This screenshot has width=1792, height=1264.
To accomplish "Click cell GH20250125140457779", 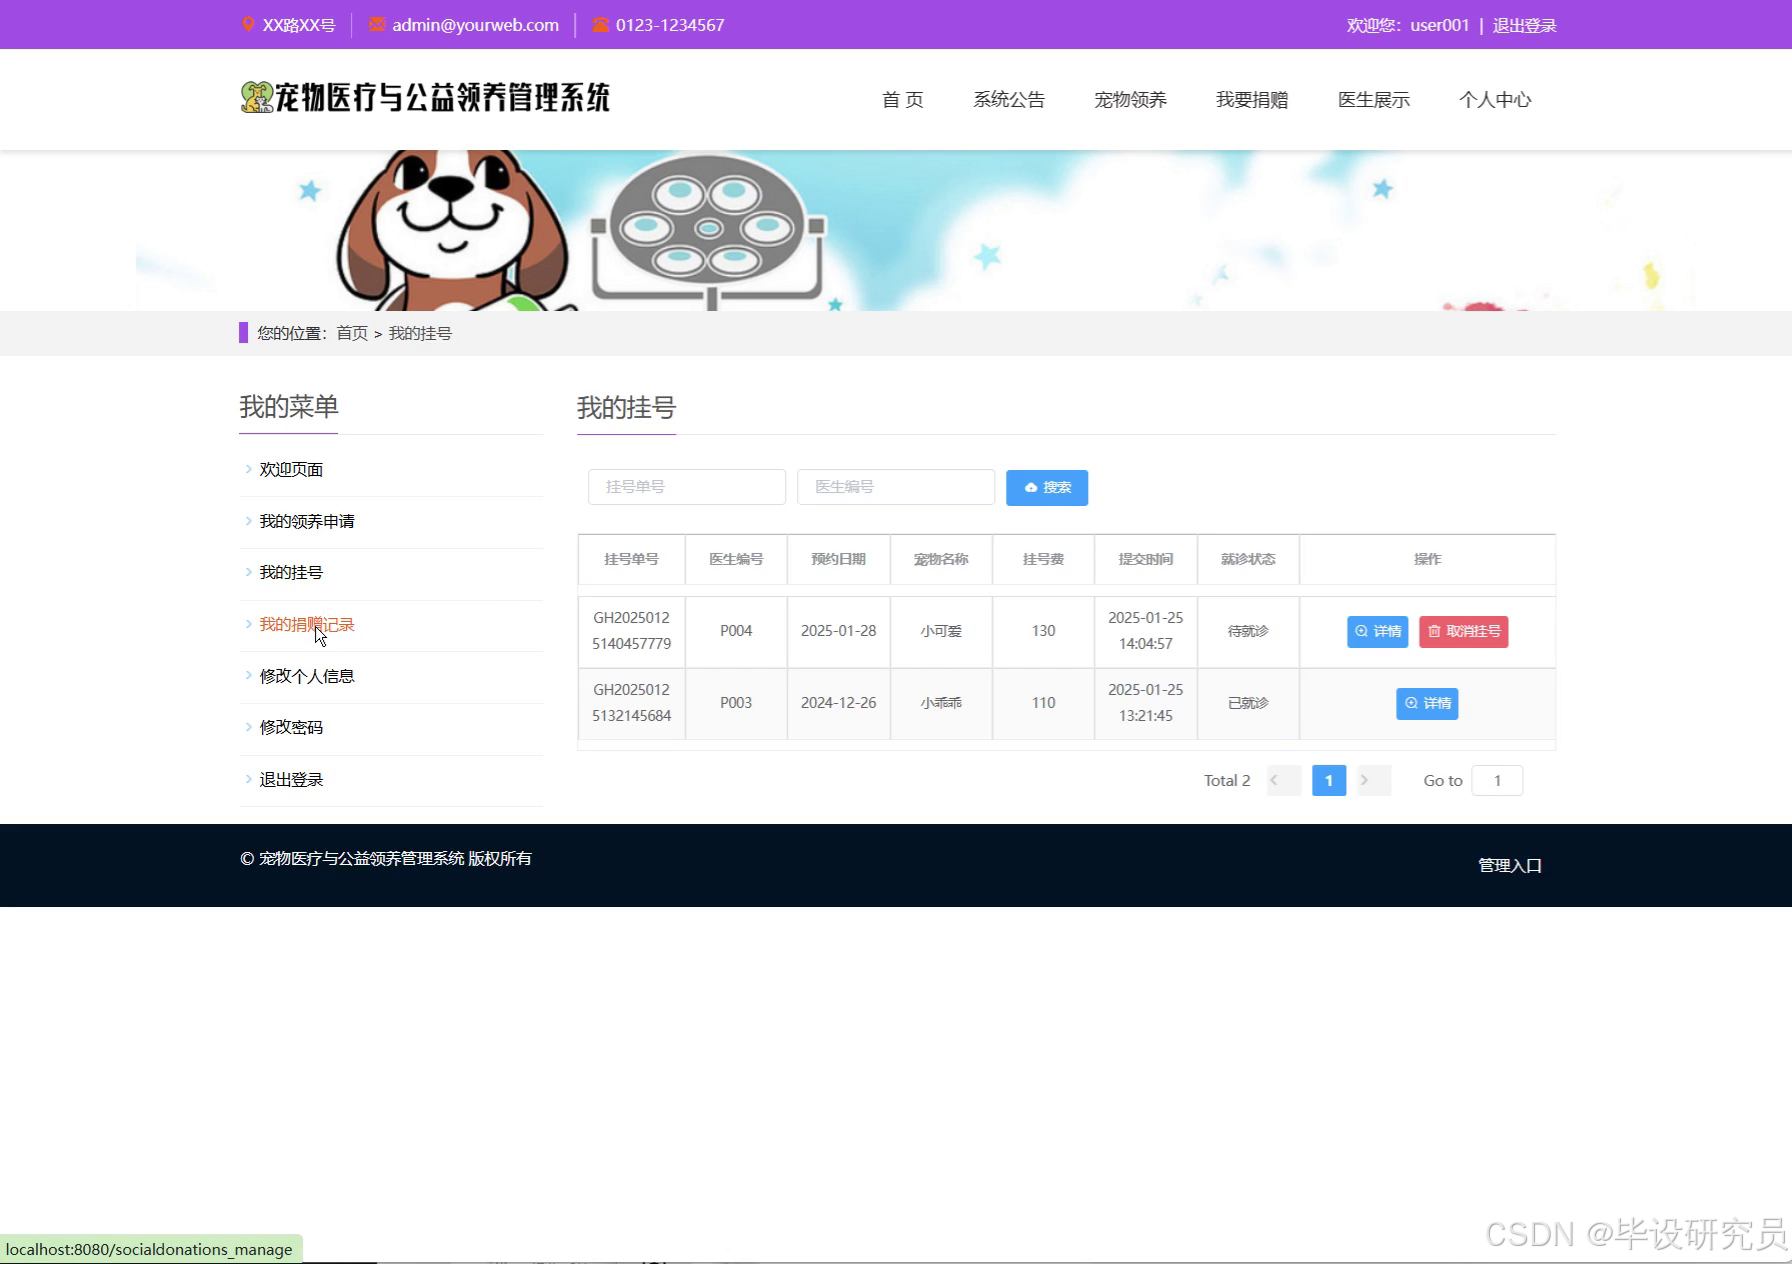I will [631, 631].
